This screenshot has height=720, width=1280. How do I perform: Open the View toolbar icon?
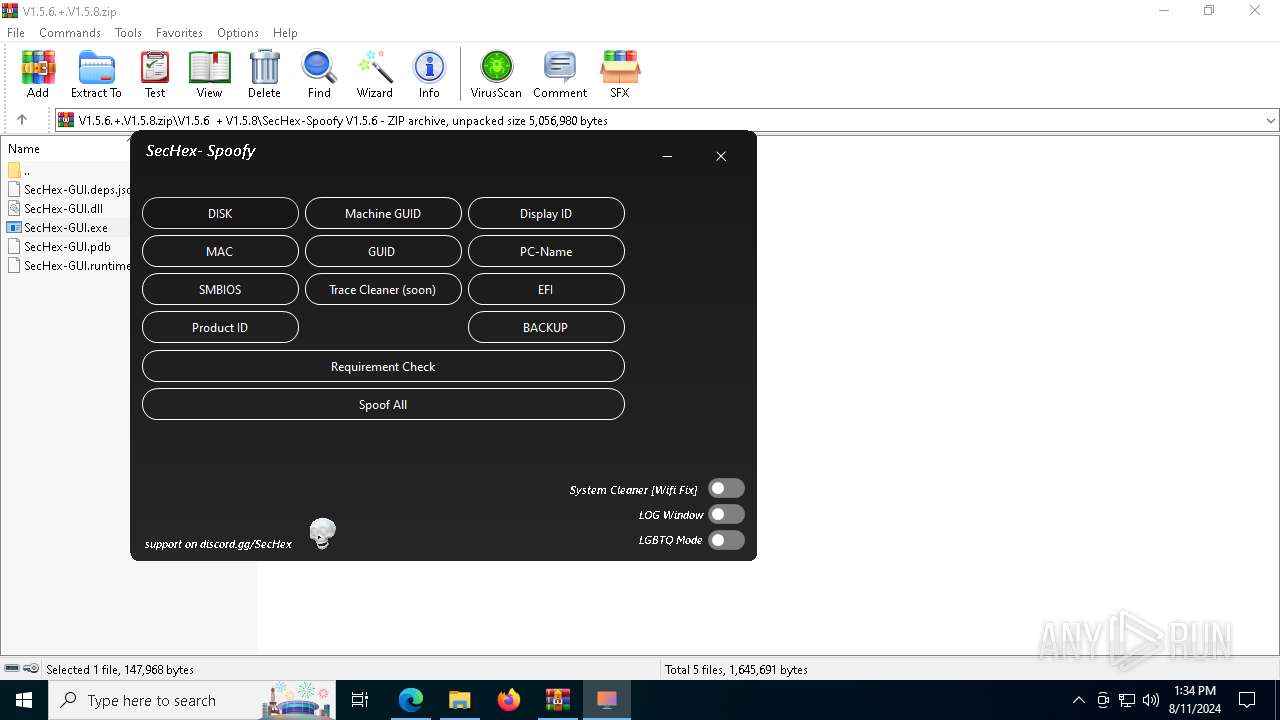(209, 75)
